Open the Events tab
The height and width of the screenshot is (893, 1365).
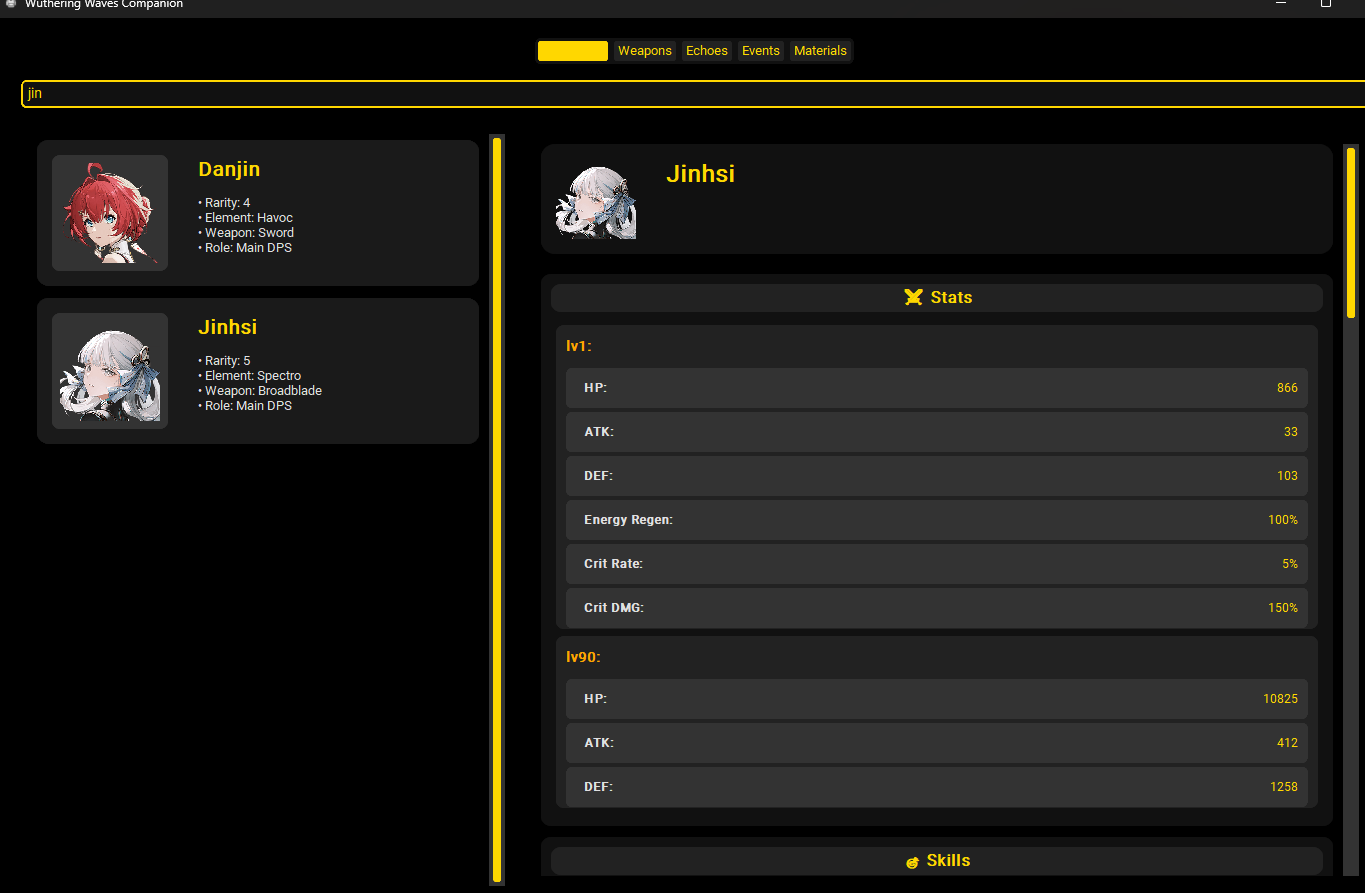[760, 51]
